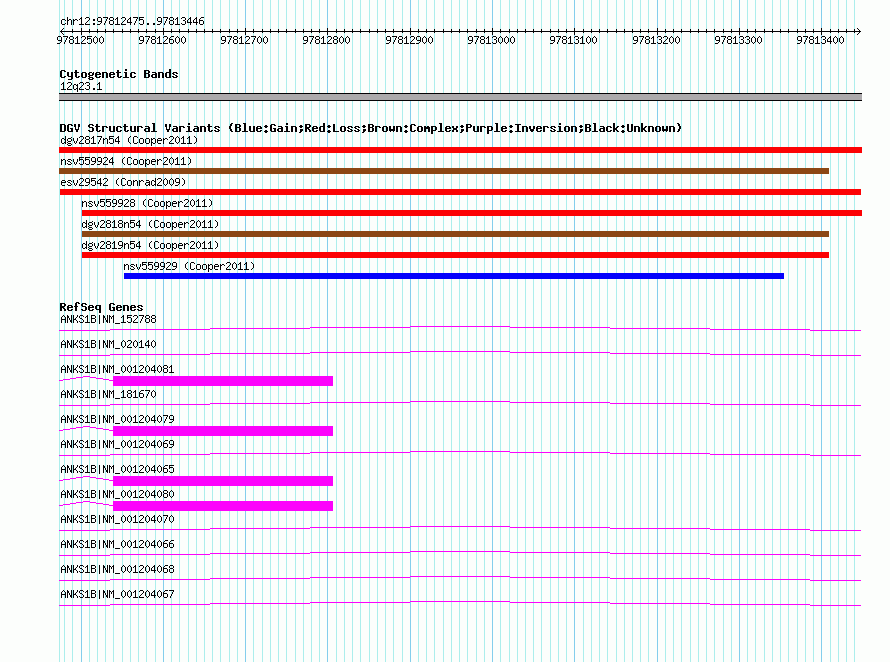The width and height of the screenshot is (890, 662).
Task: Select transcript ANKS1B|NM_001204080 label
Action: (x=117, y=494)
